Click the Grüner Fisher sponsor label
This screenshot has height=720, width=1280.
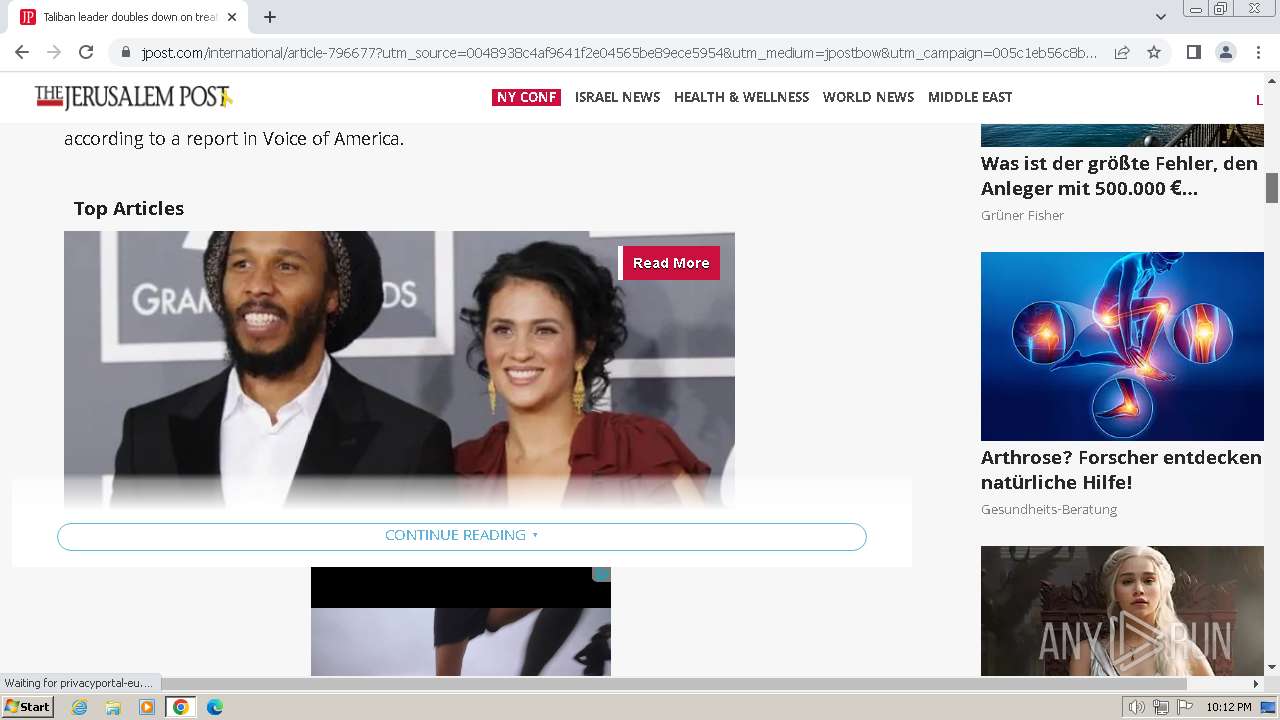click(x=1022, y=215)
